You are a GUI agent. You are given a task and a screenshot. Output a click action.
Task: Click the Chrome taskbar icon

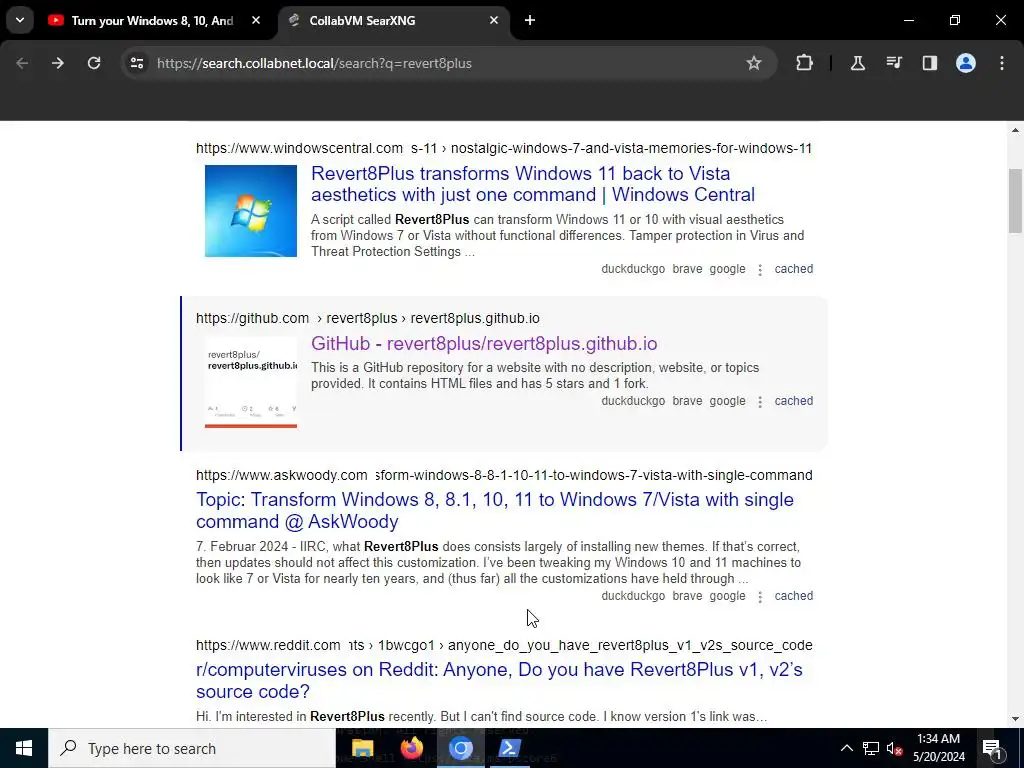pos(460,748)
